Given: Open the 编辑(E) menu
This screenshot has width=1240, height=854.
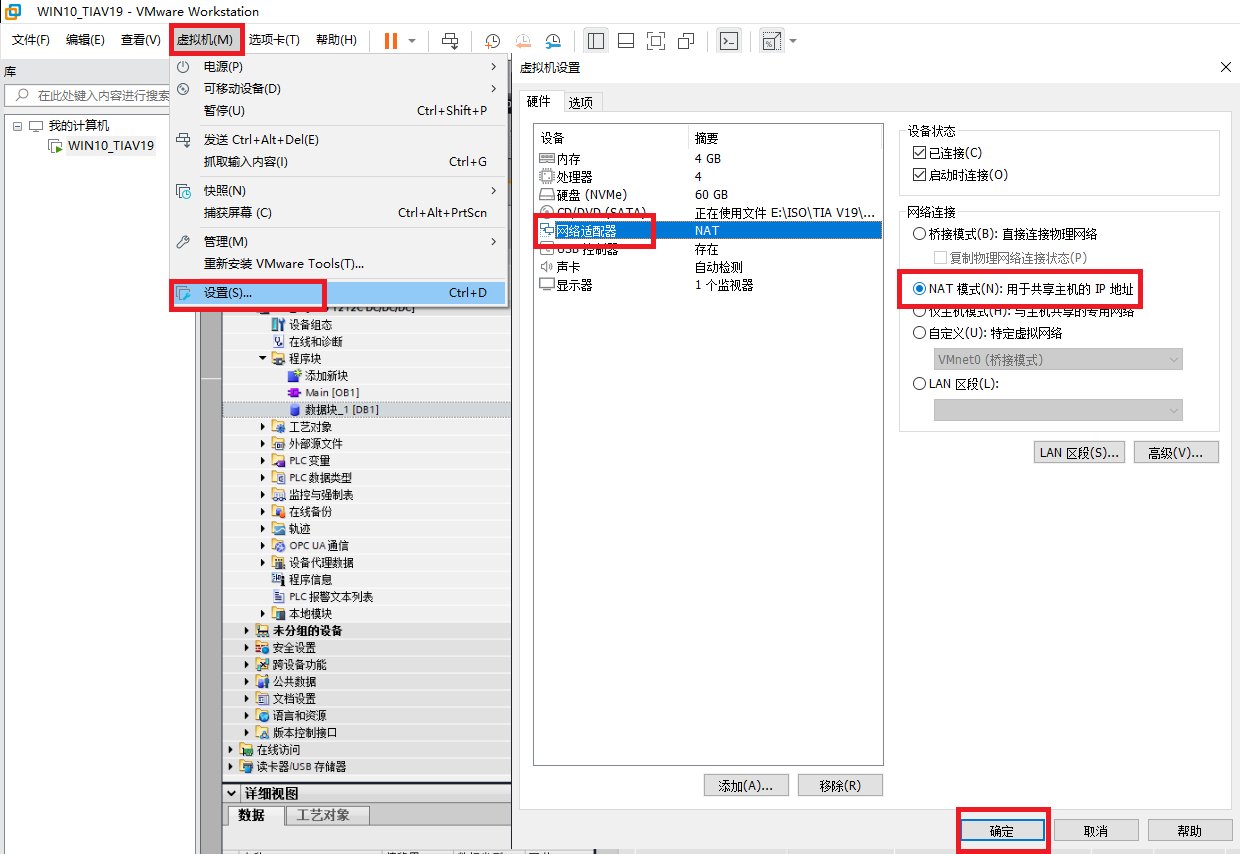Looking at the screenshot, I should (x=85, y=40).
